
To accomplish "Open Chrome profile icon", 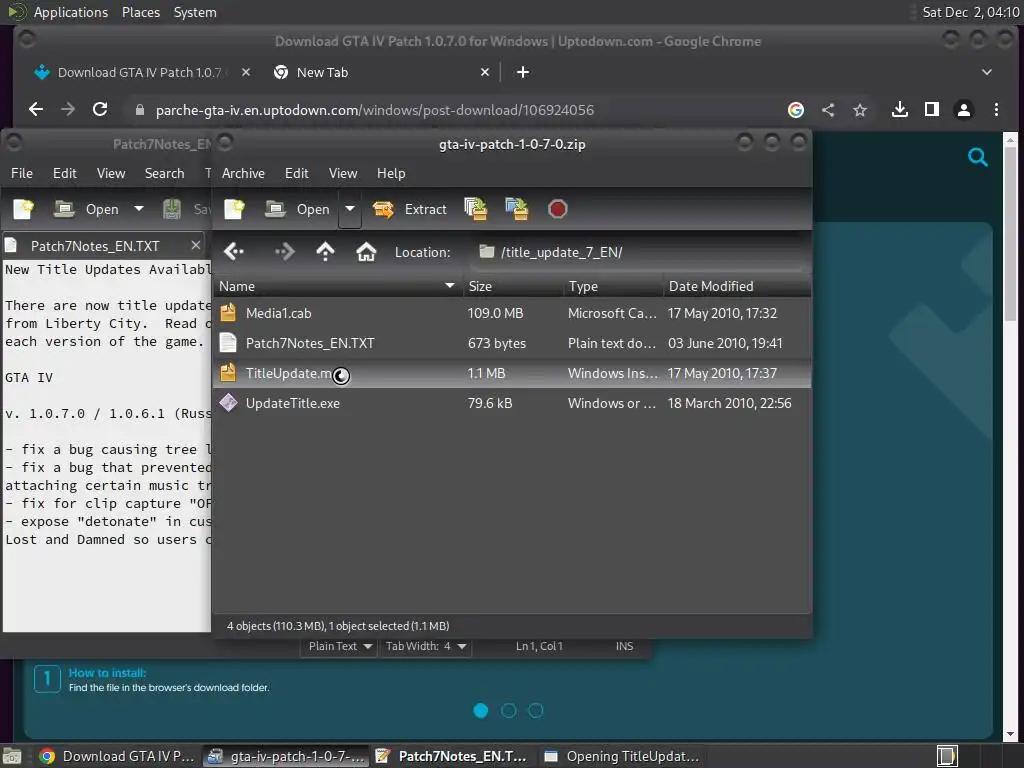I will click(x=963, y=110).
